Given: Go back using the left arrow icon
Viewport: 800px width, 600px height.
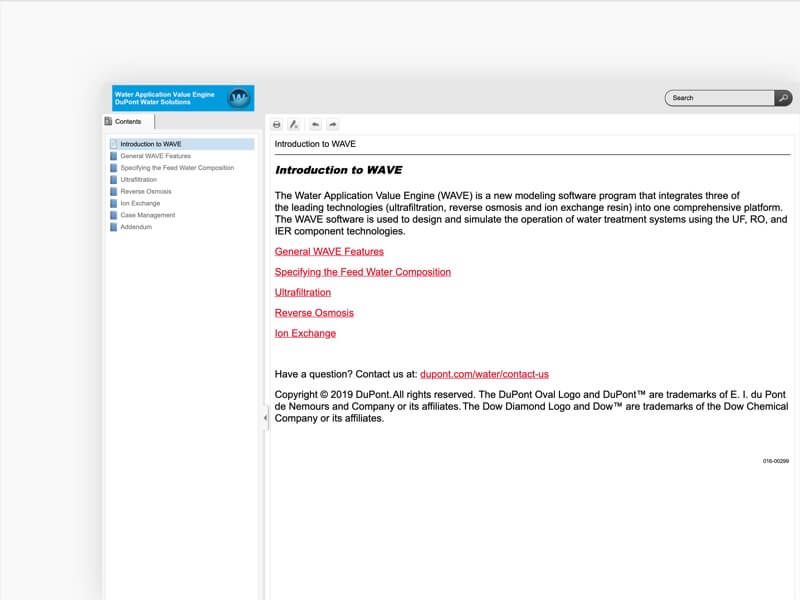Looking at the screenshot, I should 315,125.
